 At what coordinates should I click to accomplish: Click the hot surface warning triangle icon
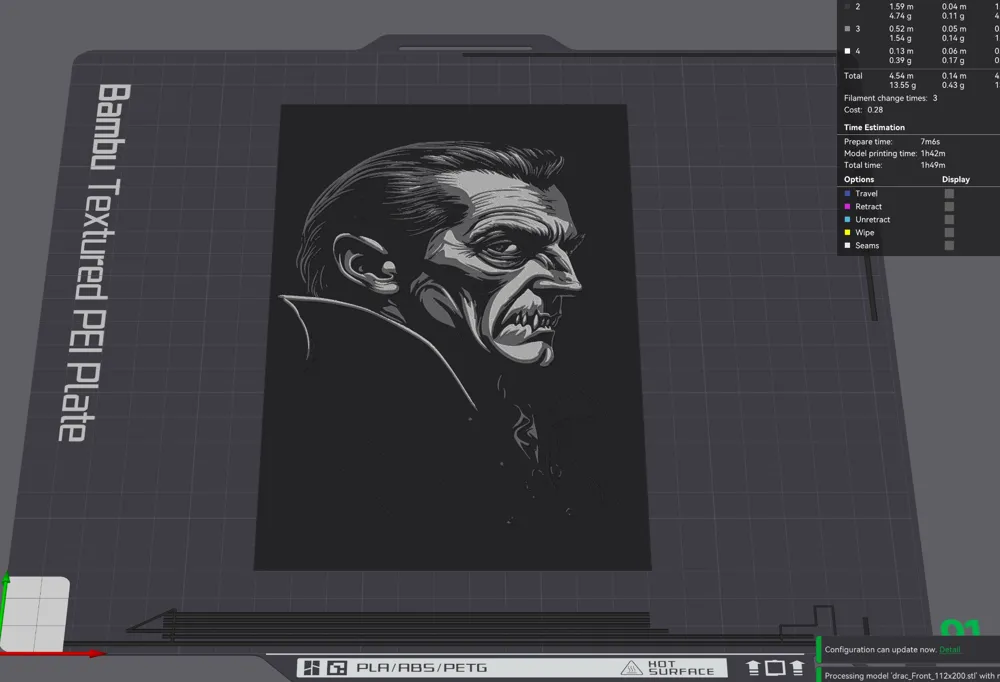[x=631, y=668]
